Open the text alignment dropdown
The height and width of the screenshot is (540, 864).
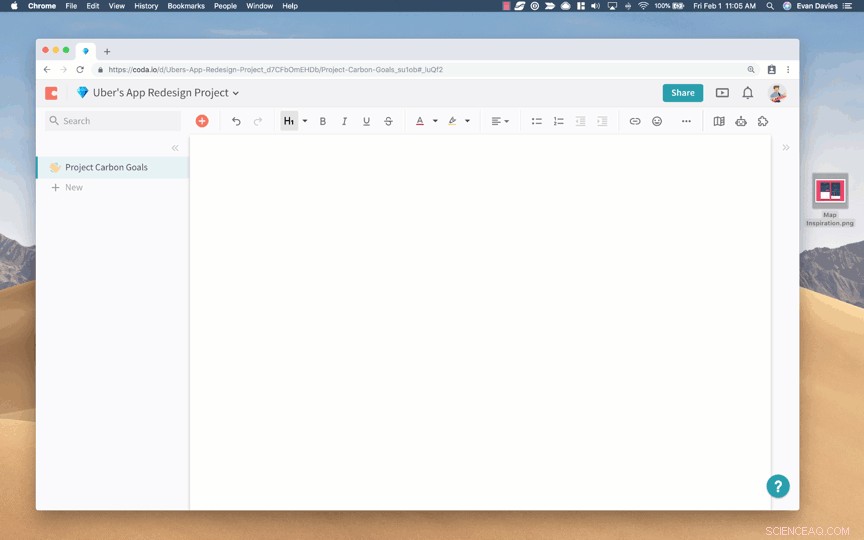500,121
